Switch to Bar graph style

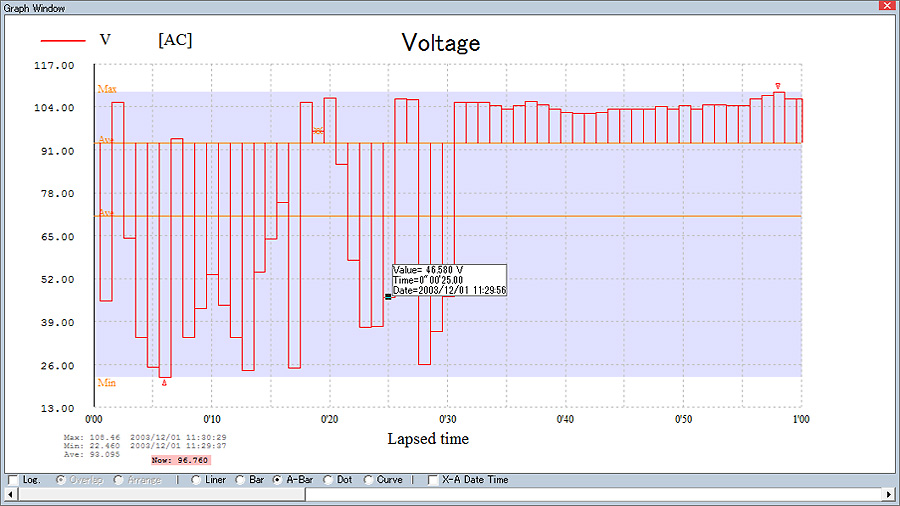240,480
